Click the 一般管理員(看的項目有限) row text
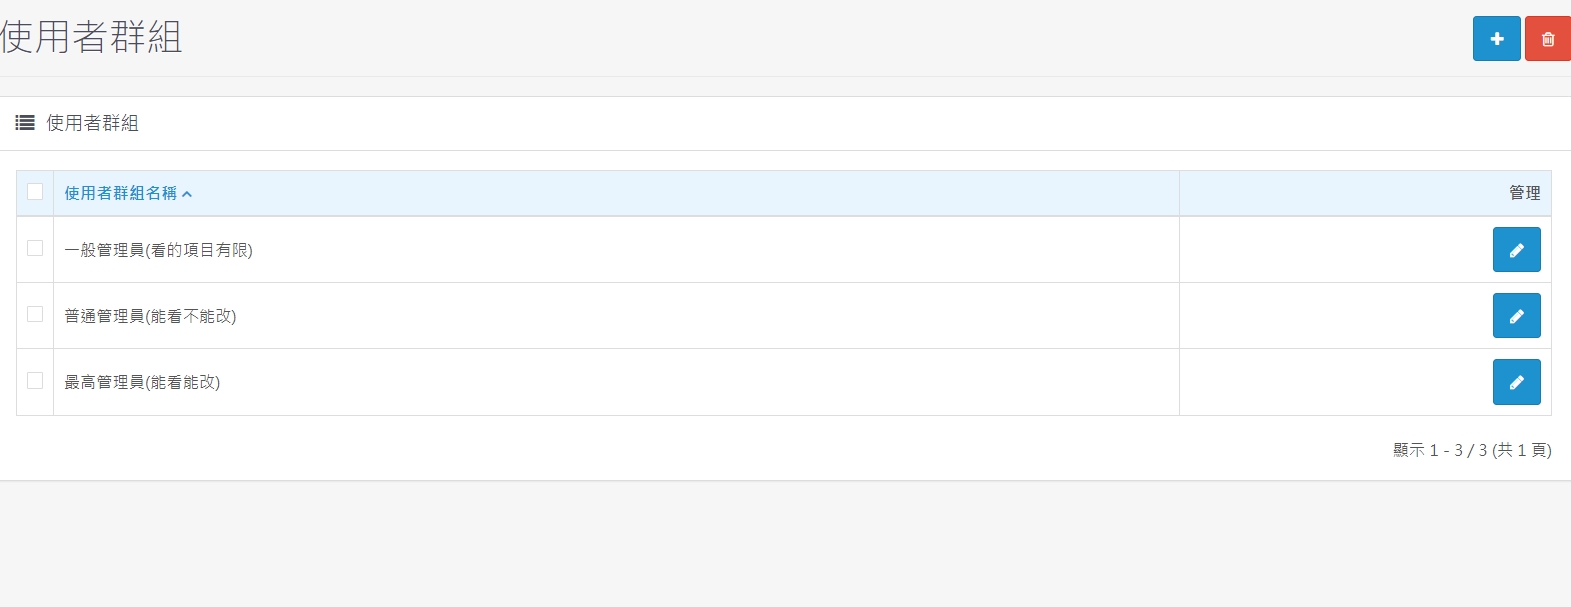The image size is (1571, 607). point(158,250)
